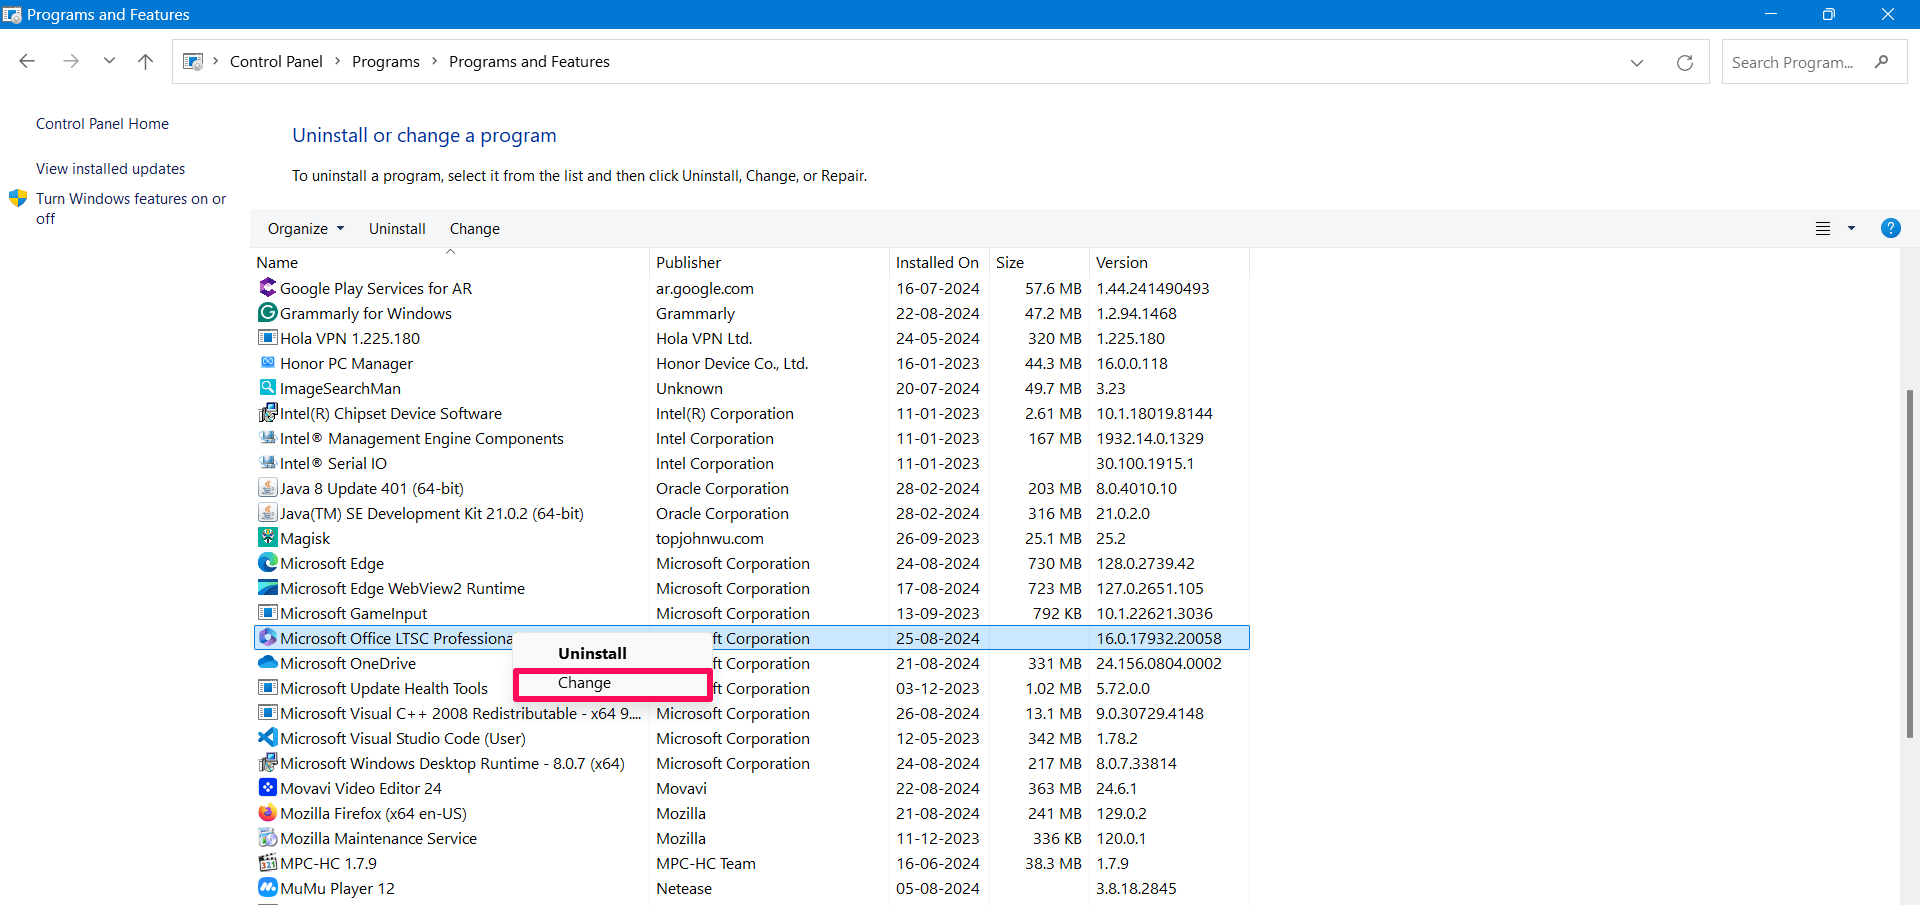Select Microsoft Visual C++ 2008 Redistributable row
Viewport: 1920px width, 905px height.
(752, 713)
